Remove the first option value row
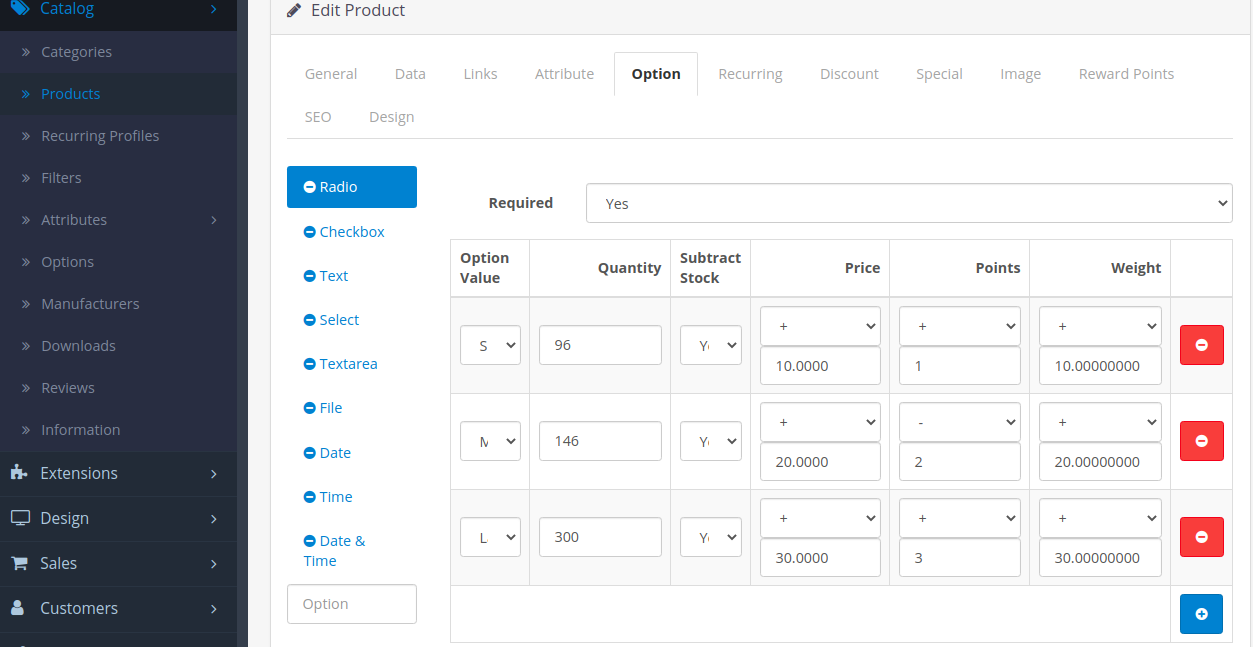Viewport: 1253px width, 647px height. [x=1201, y=344]
